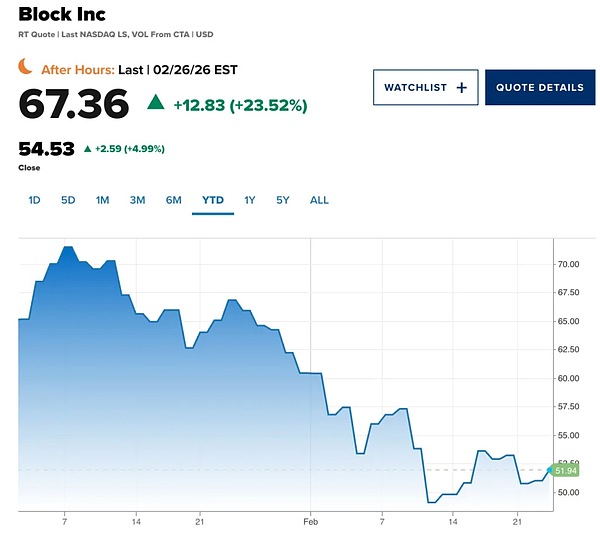Click the green up arrow beside 67.36

pos(155,101)
